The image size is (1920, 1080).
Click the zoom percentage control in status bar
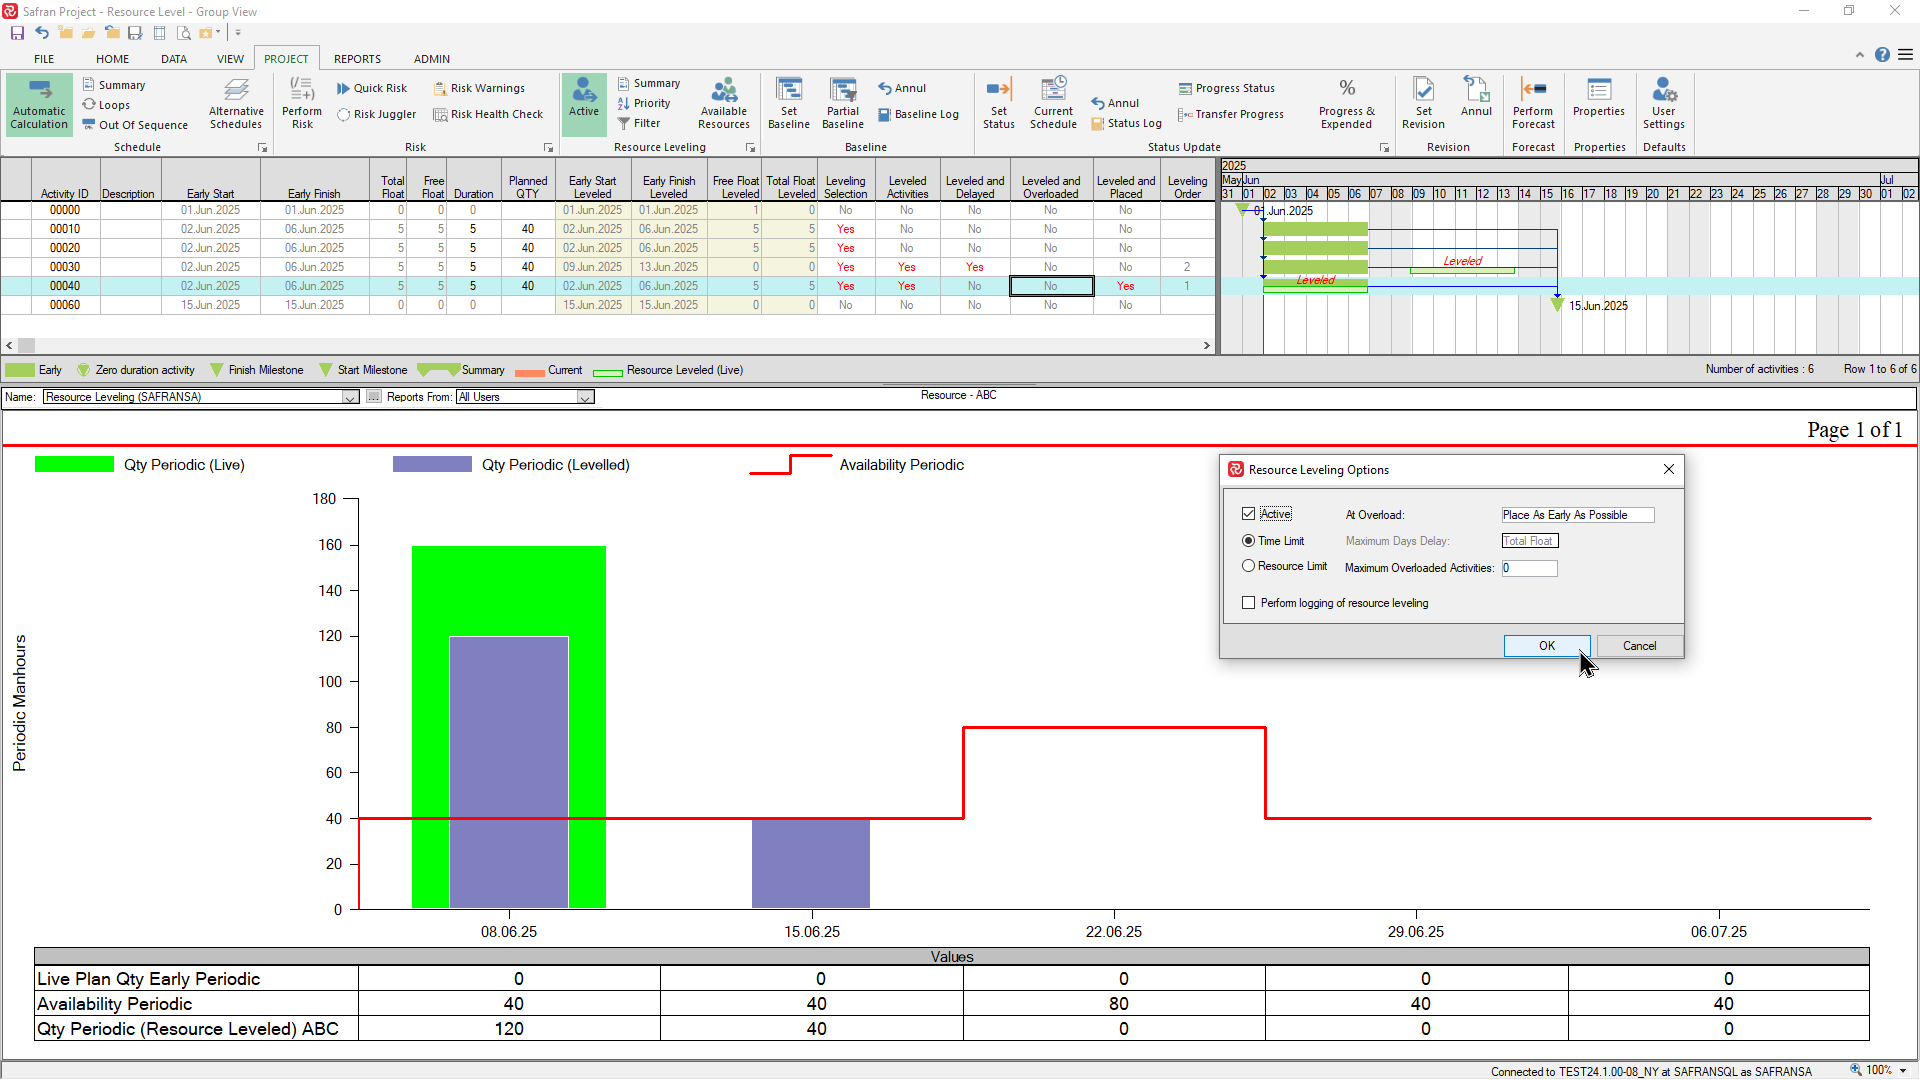[x=1879, y=1070]
